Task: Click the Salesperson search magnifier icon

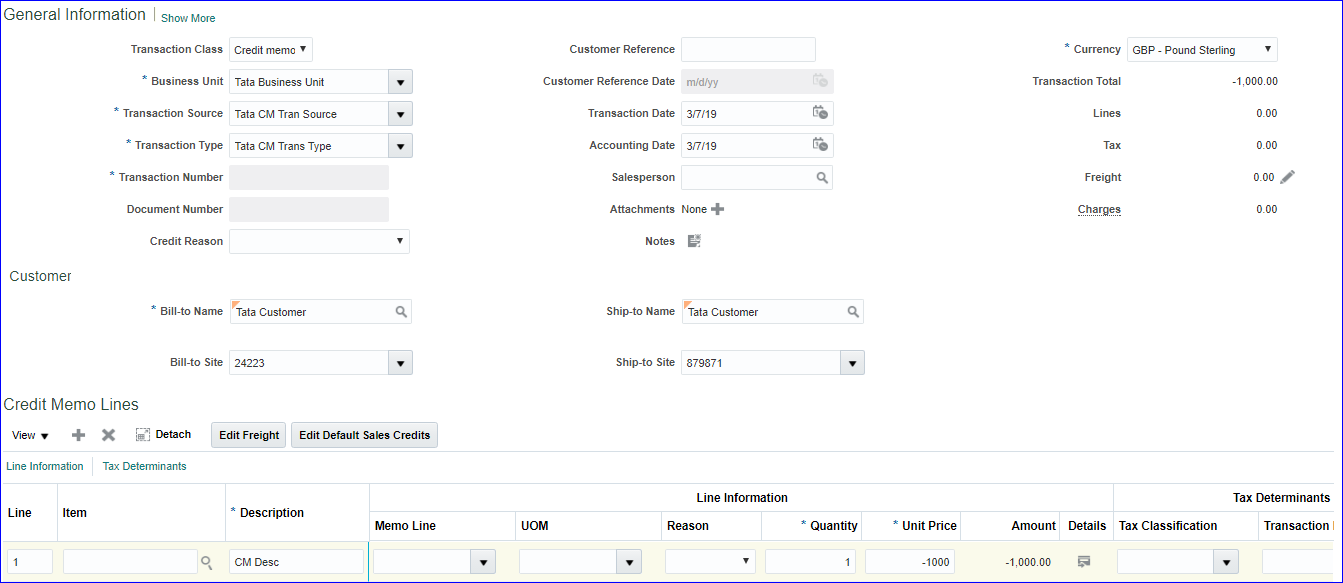Action: click(822, 178)
